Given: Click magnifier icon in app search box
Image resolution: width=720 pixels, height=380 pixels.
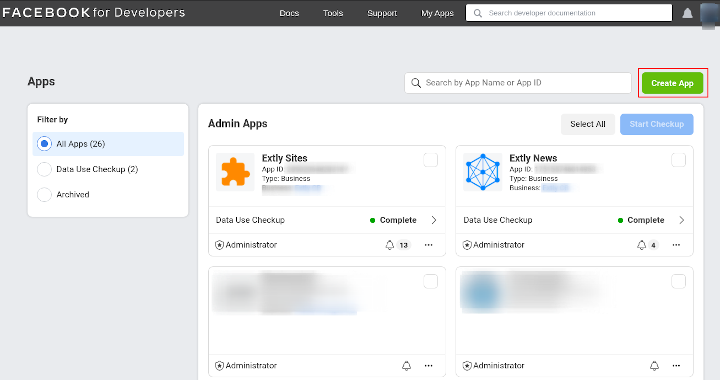Looking at the screenshot, I should point(416,83).
